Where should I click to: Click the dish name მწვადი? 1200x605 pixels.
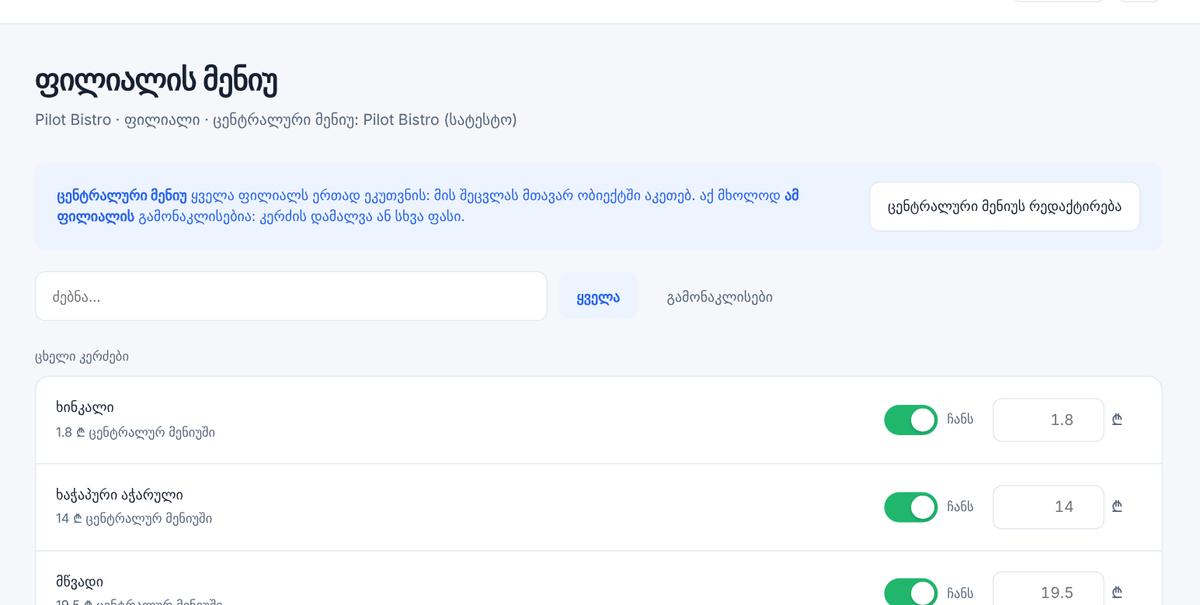(80, 582)
